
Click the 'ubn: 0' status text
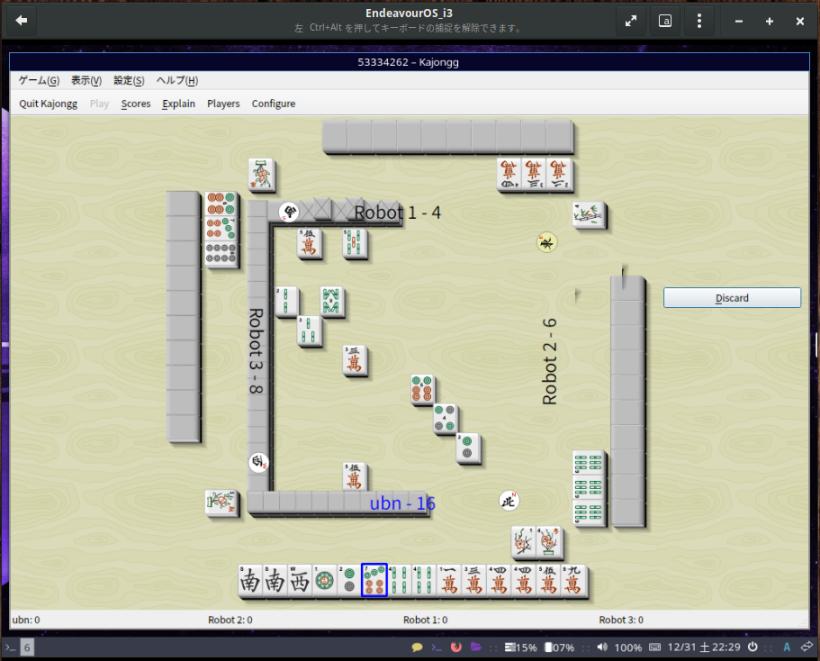(x=26, y=620)
